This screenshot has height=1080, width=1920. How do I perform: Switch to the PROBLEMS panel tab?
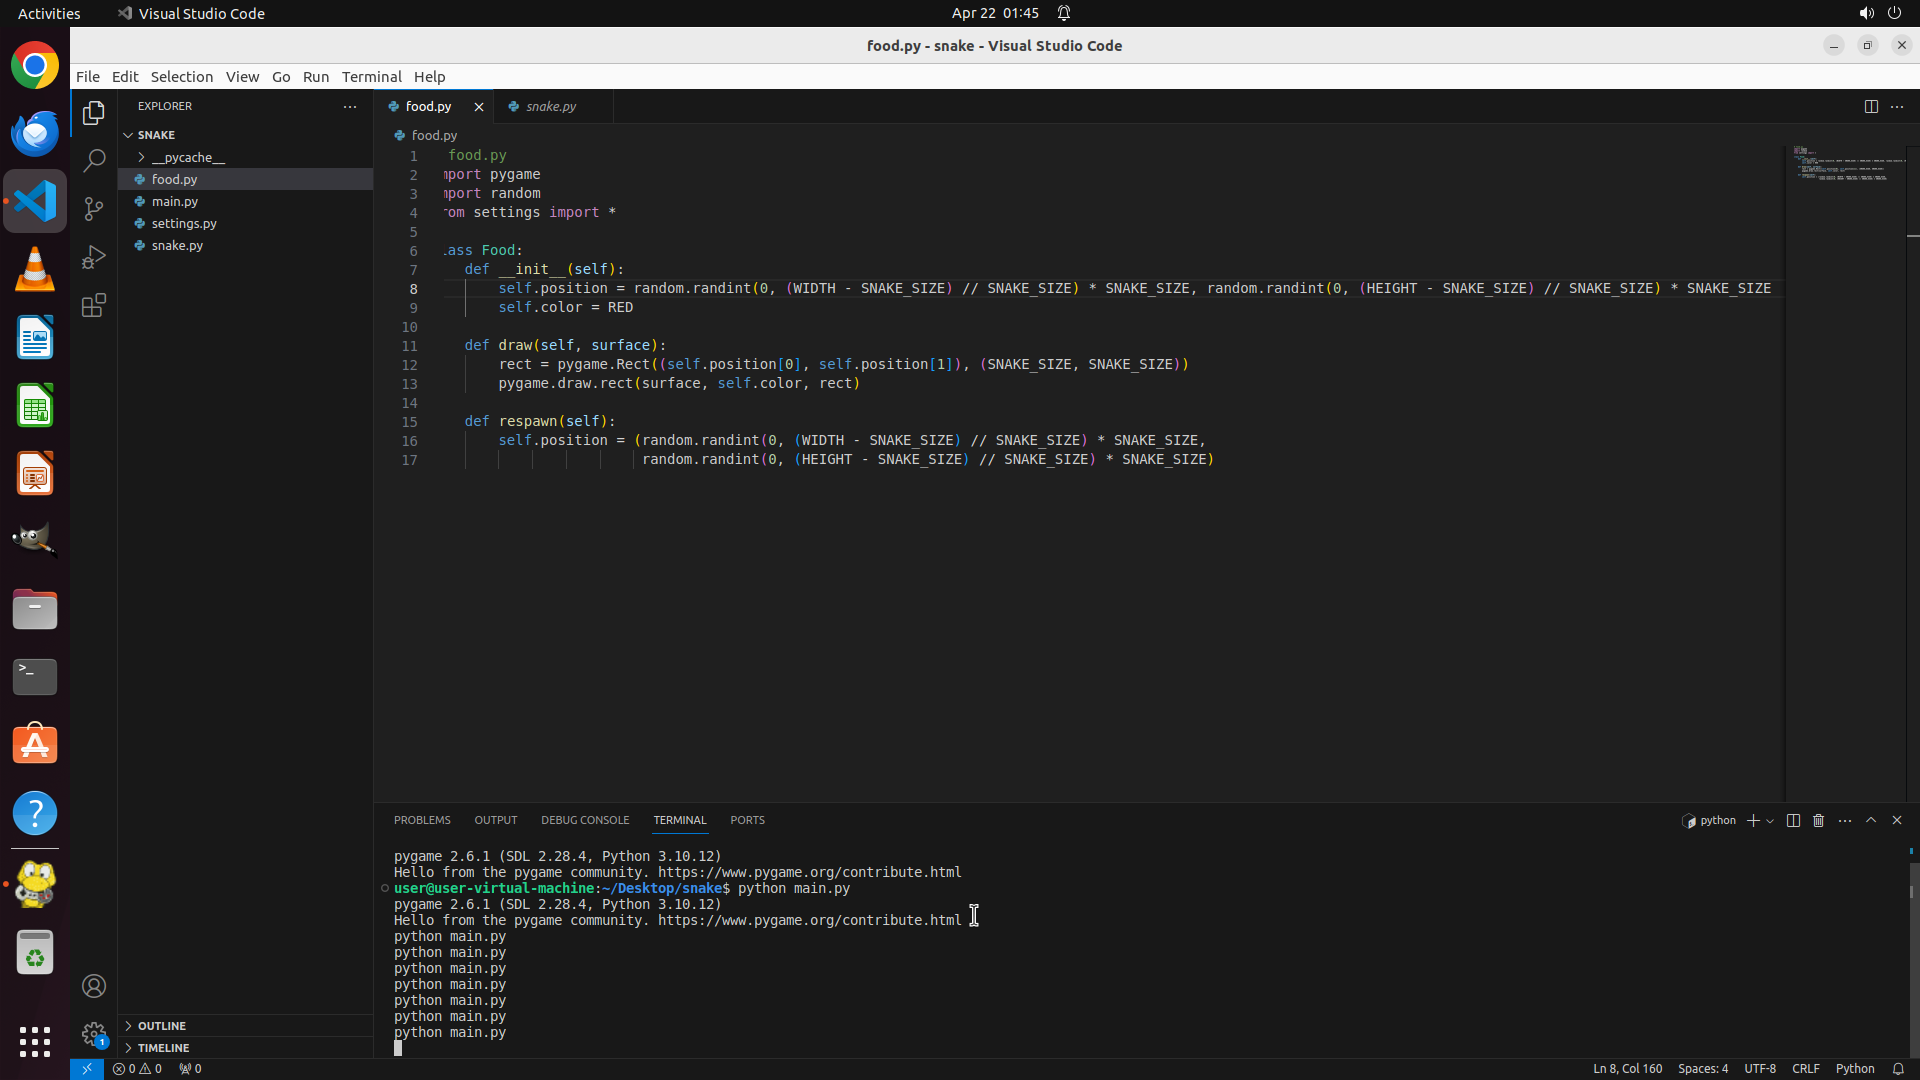tap(422, 820)
